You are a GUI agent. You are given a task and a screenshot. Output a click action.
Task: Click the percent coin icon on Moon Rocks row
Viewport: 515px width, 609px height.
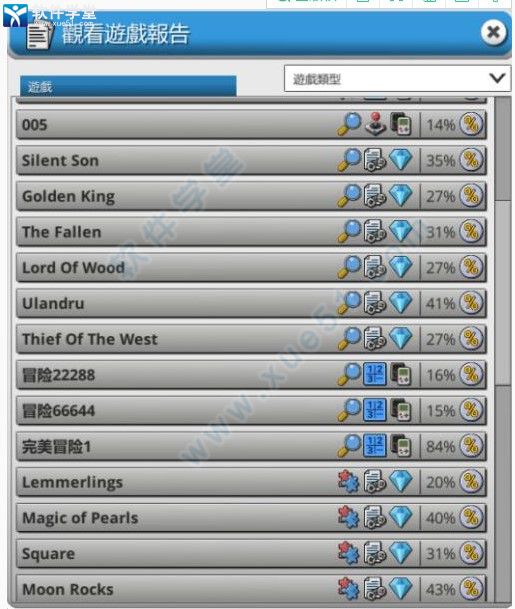(x=471, y=589)
